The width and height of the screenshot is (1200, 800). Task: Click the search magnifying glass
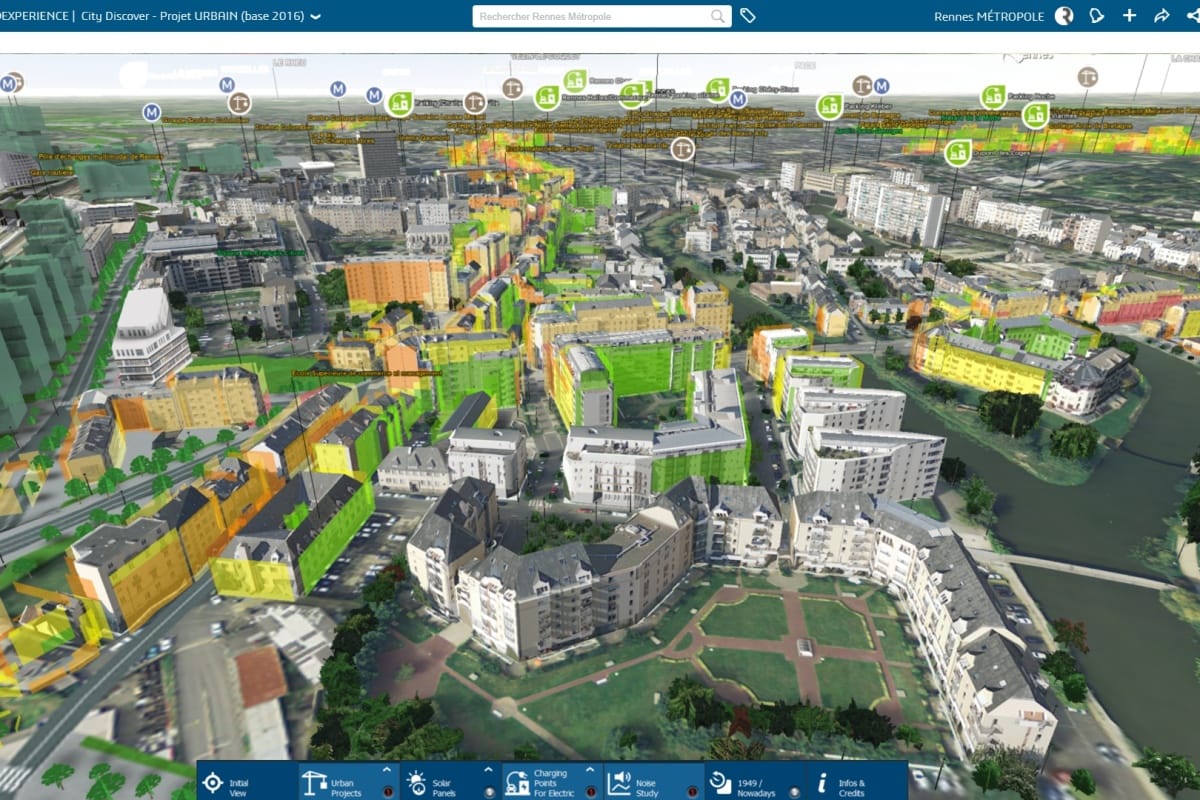click(715, 17)
